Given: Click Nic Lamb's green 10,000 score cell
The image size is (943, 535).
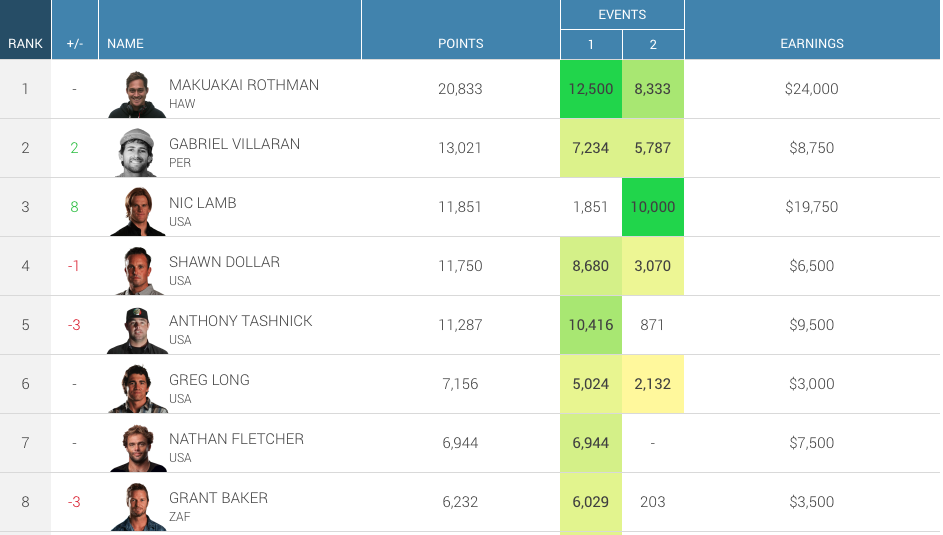Looking at the screenshot, I should 653,207.
